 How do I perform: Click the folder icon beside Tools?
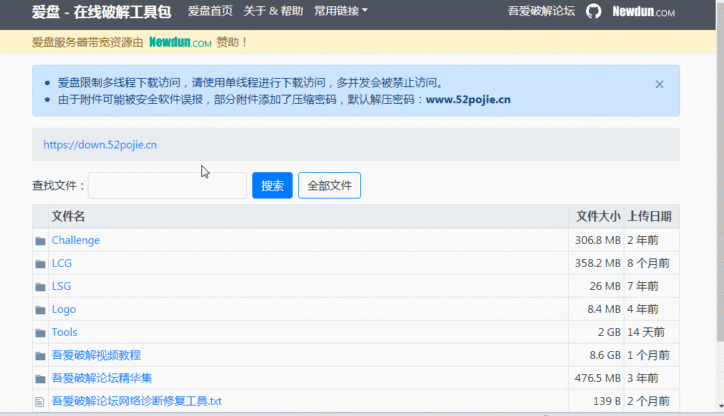point(40,333)
